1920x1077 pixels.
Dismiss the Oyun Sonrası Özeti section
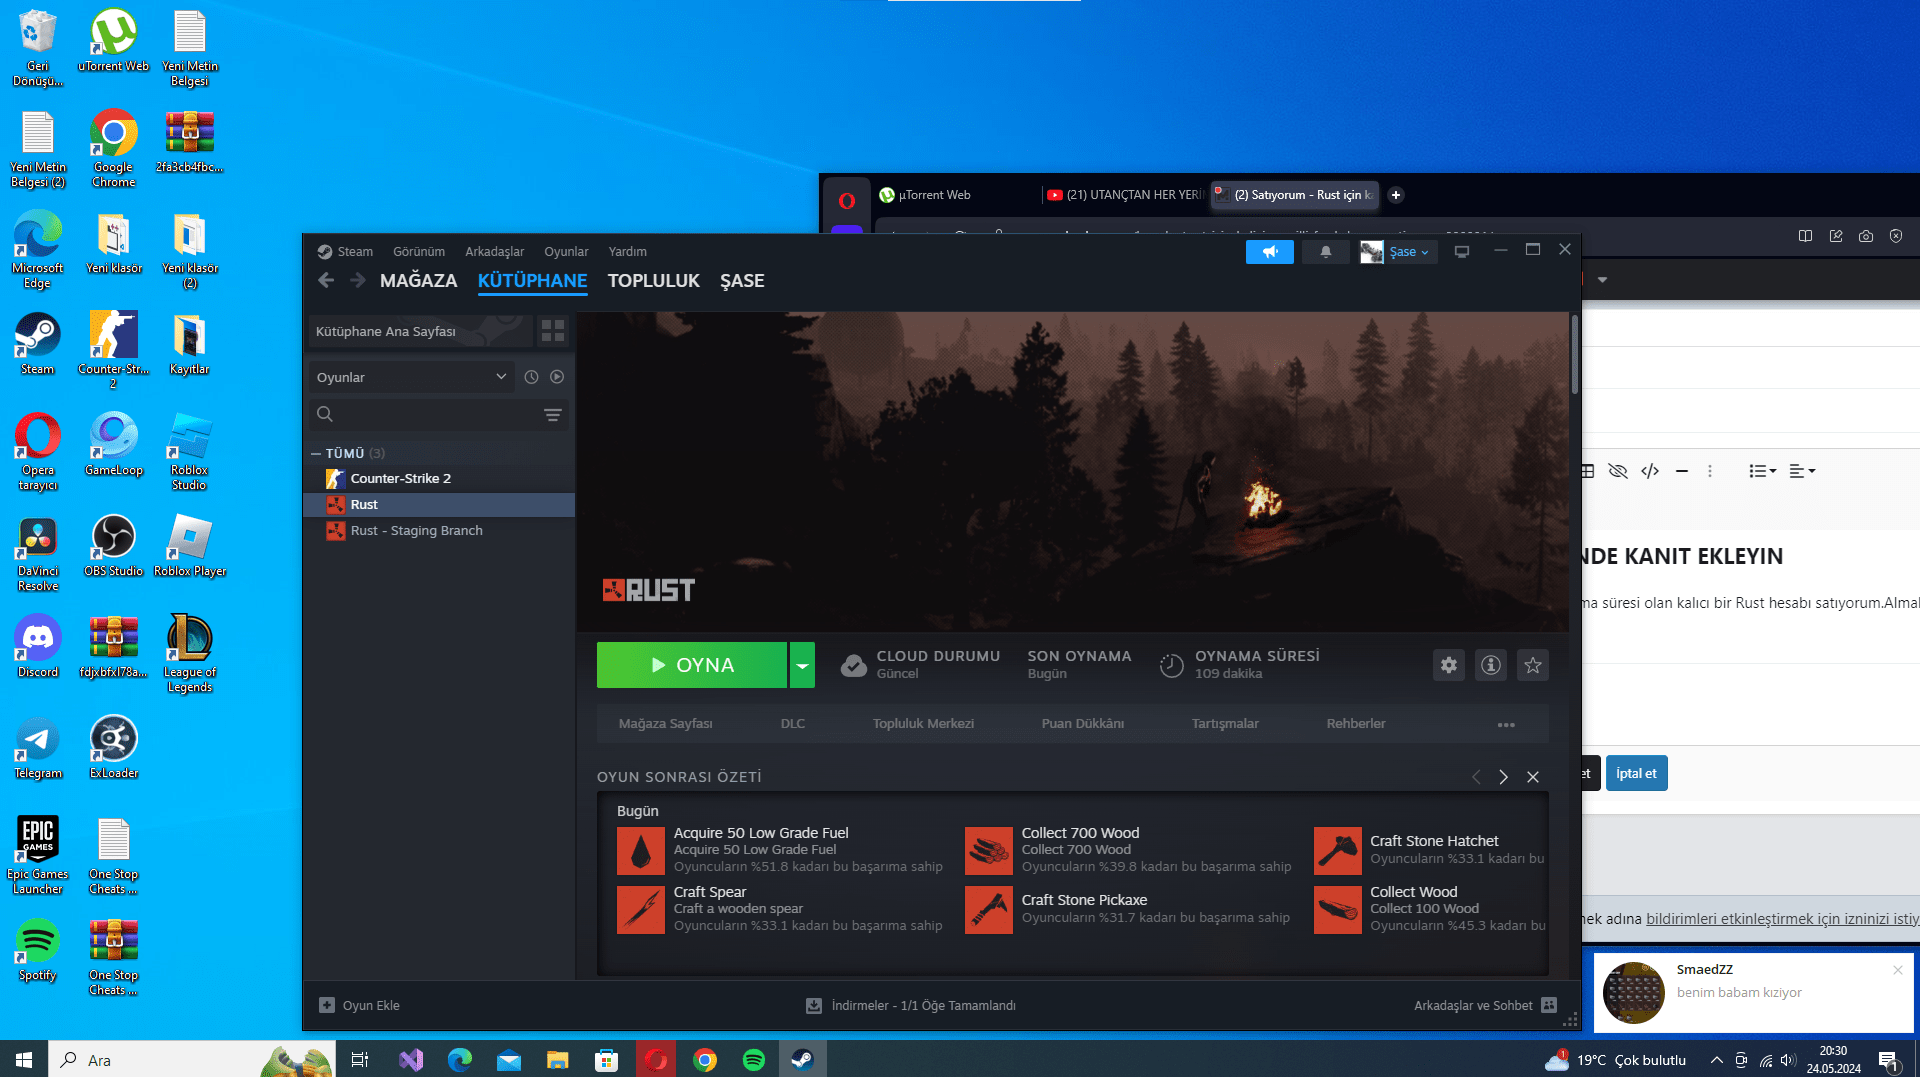[x=1533, y=777]
